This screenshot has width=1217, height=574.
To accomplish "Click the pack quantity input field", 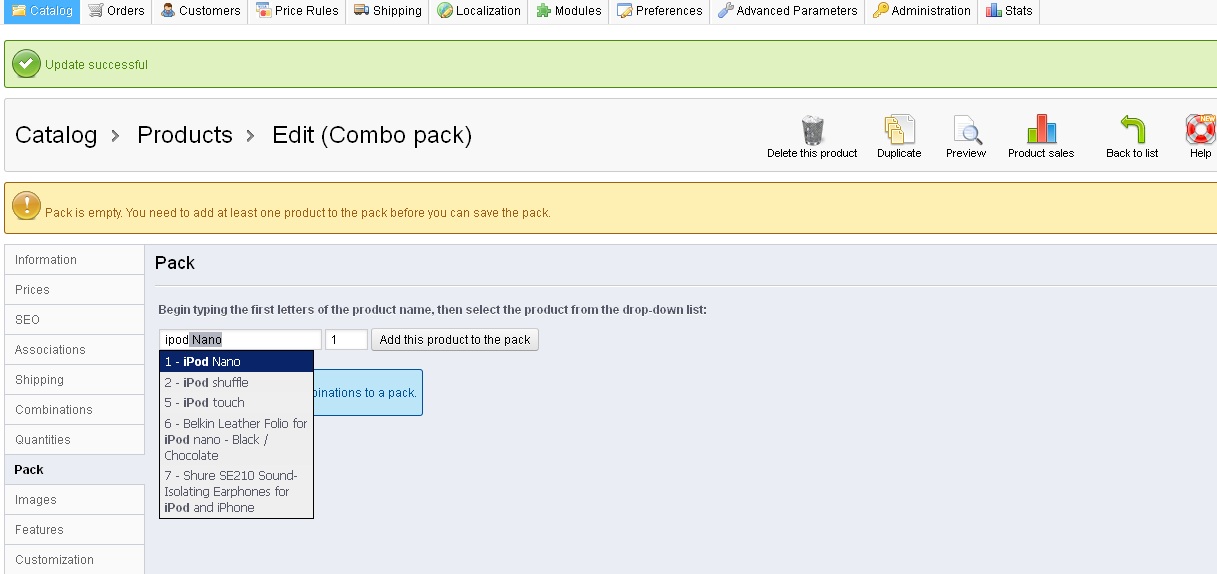I will (x=346, y=340).
